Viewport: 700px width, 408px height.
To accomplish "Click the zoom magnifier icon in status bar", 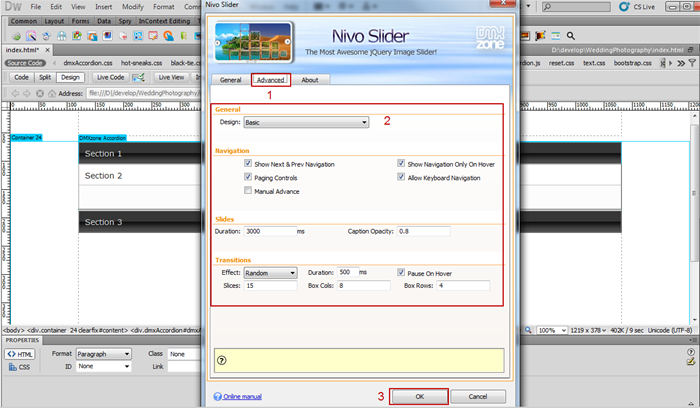I will pyautogui.click(x=528, y=330).
